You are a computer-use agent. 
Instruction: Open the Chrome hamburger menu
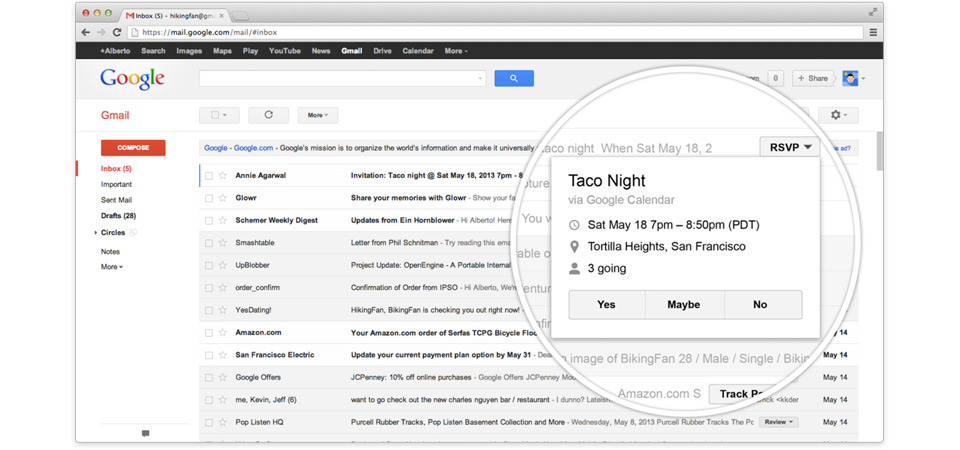(873, 32)
